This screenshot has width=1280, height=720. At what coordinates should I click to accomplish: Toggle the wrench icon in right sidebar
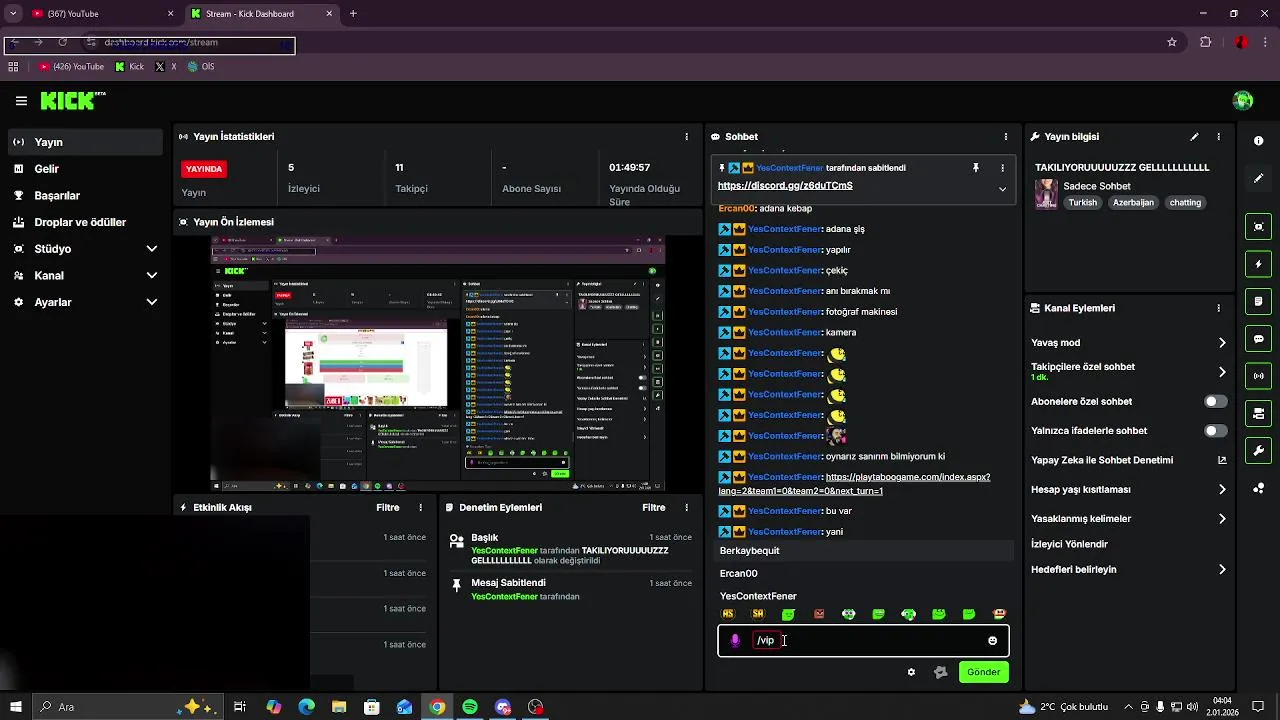(1259, 451)
